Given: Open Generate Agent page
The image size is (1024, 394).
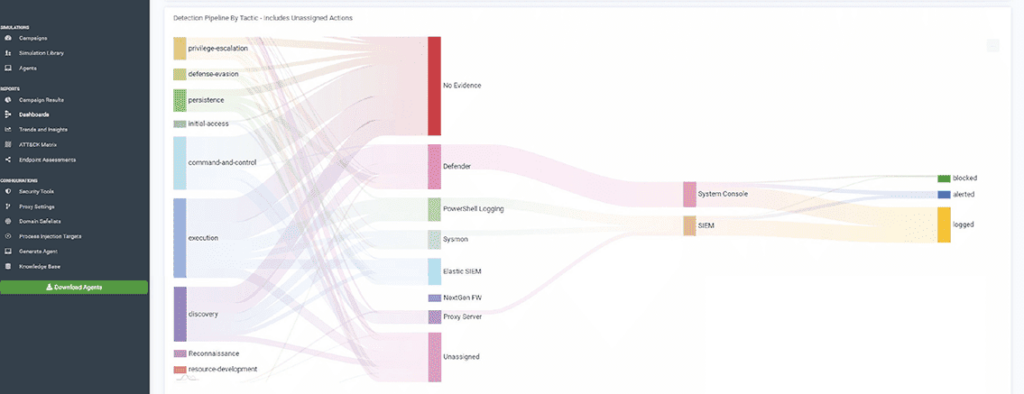Looking at the screenshot, I should click(x=38, y=251).
